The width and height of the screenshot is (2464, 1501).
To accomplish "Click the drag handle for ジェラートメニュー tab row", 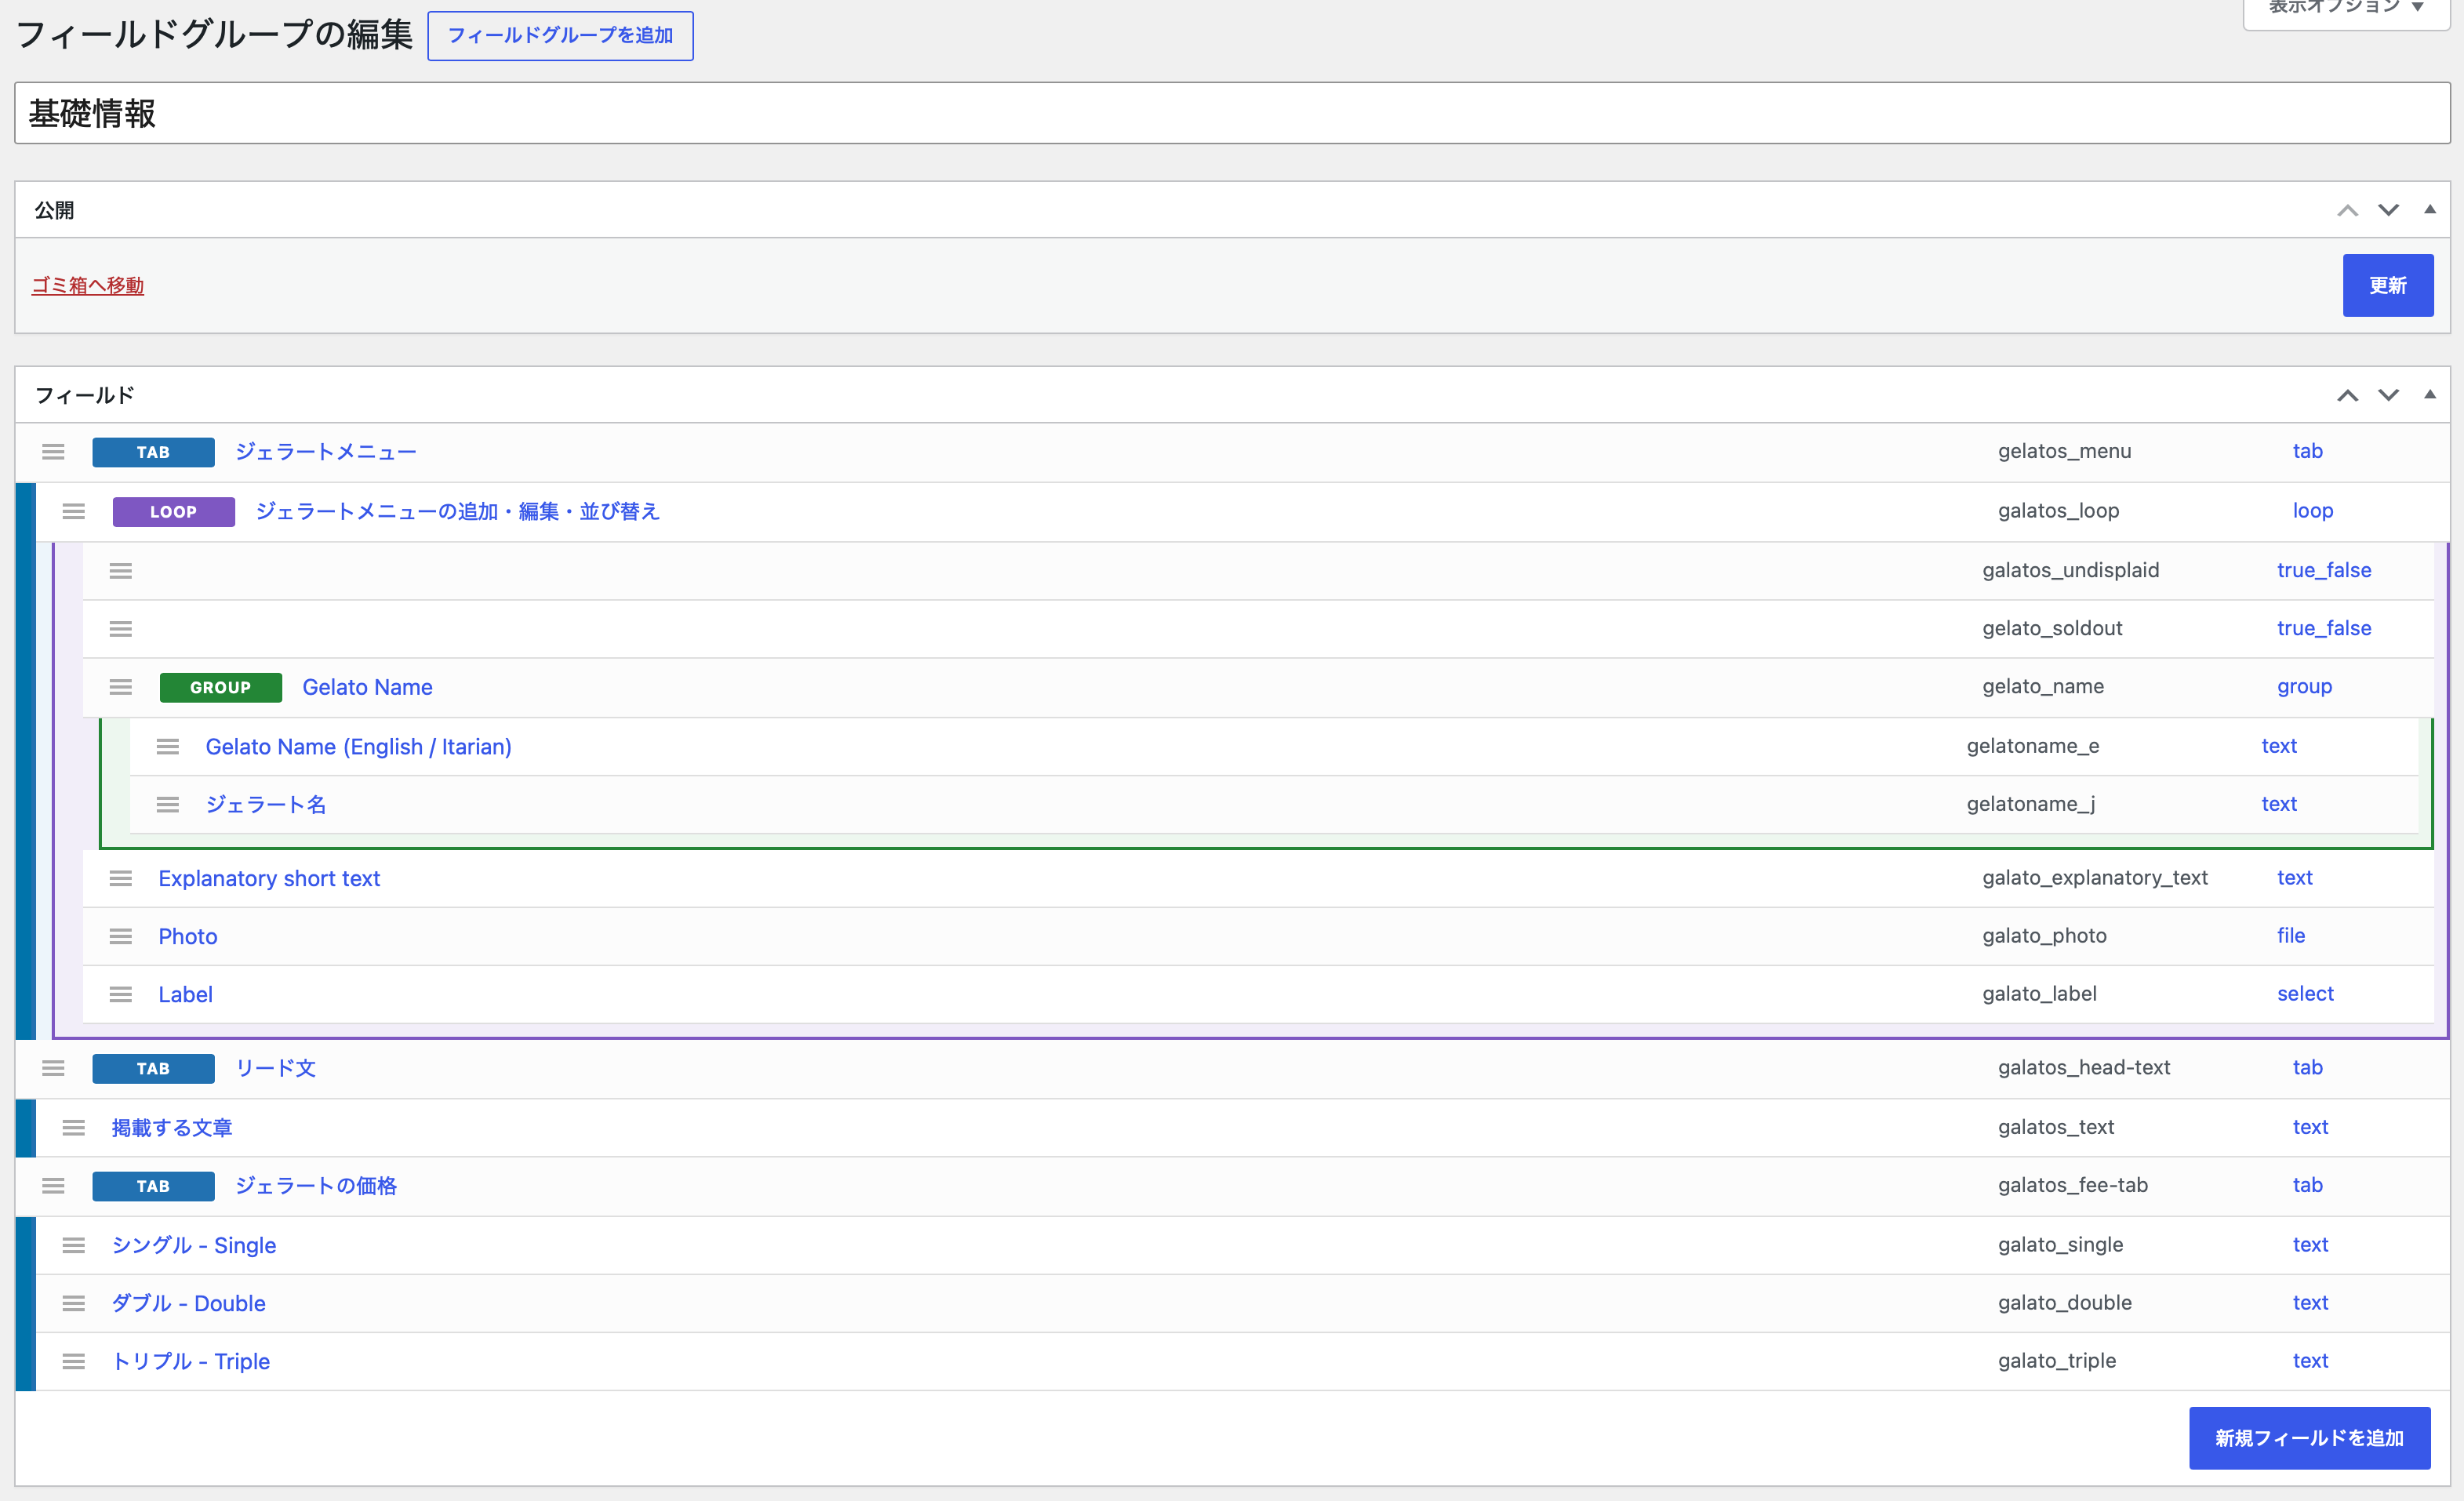I will pos(53,452).
